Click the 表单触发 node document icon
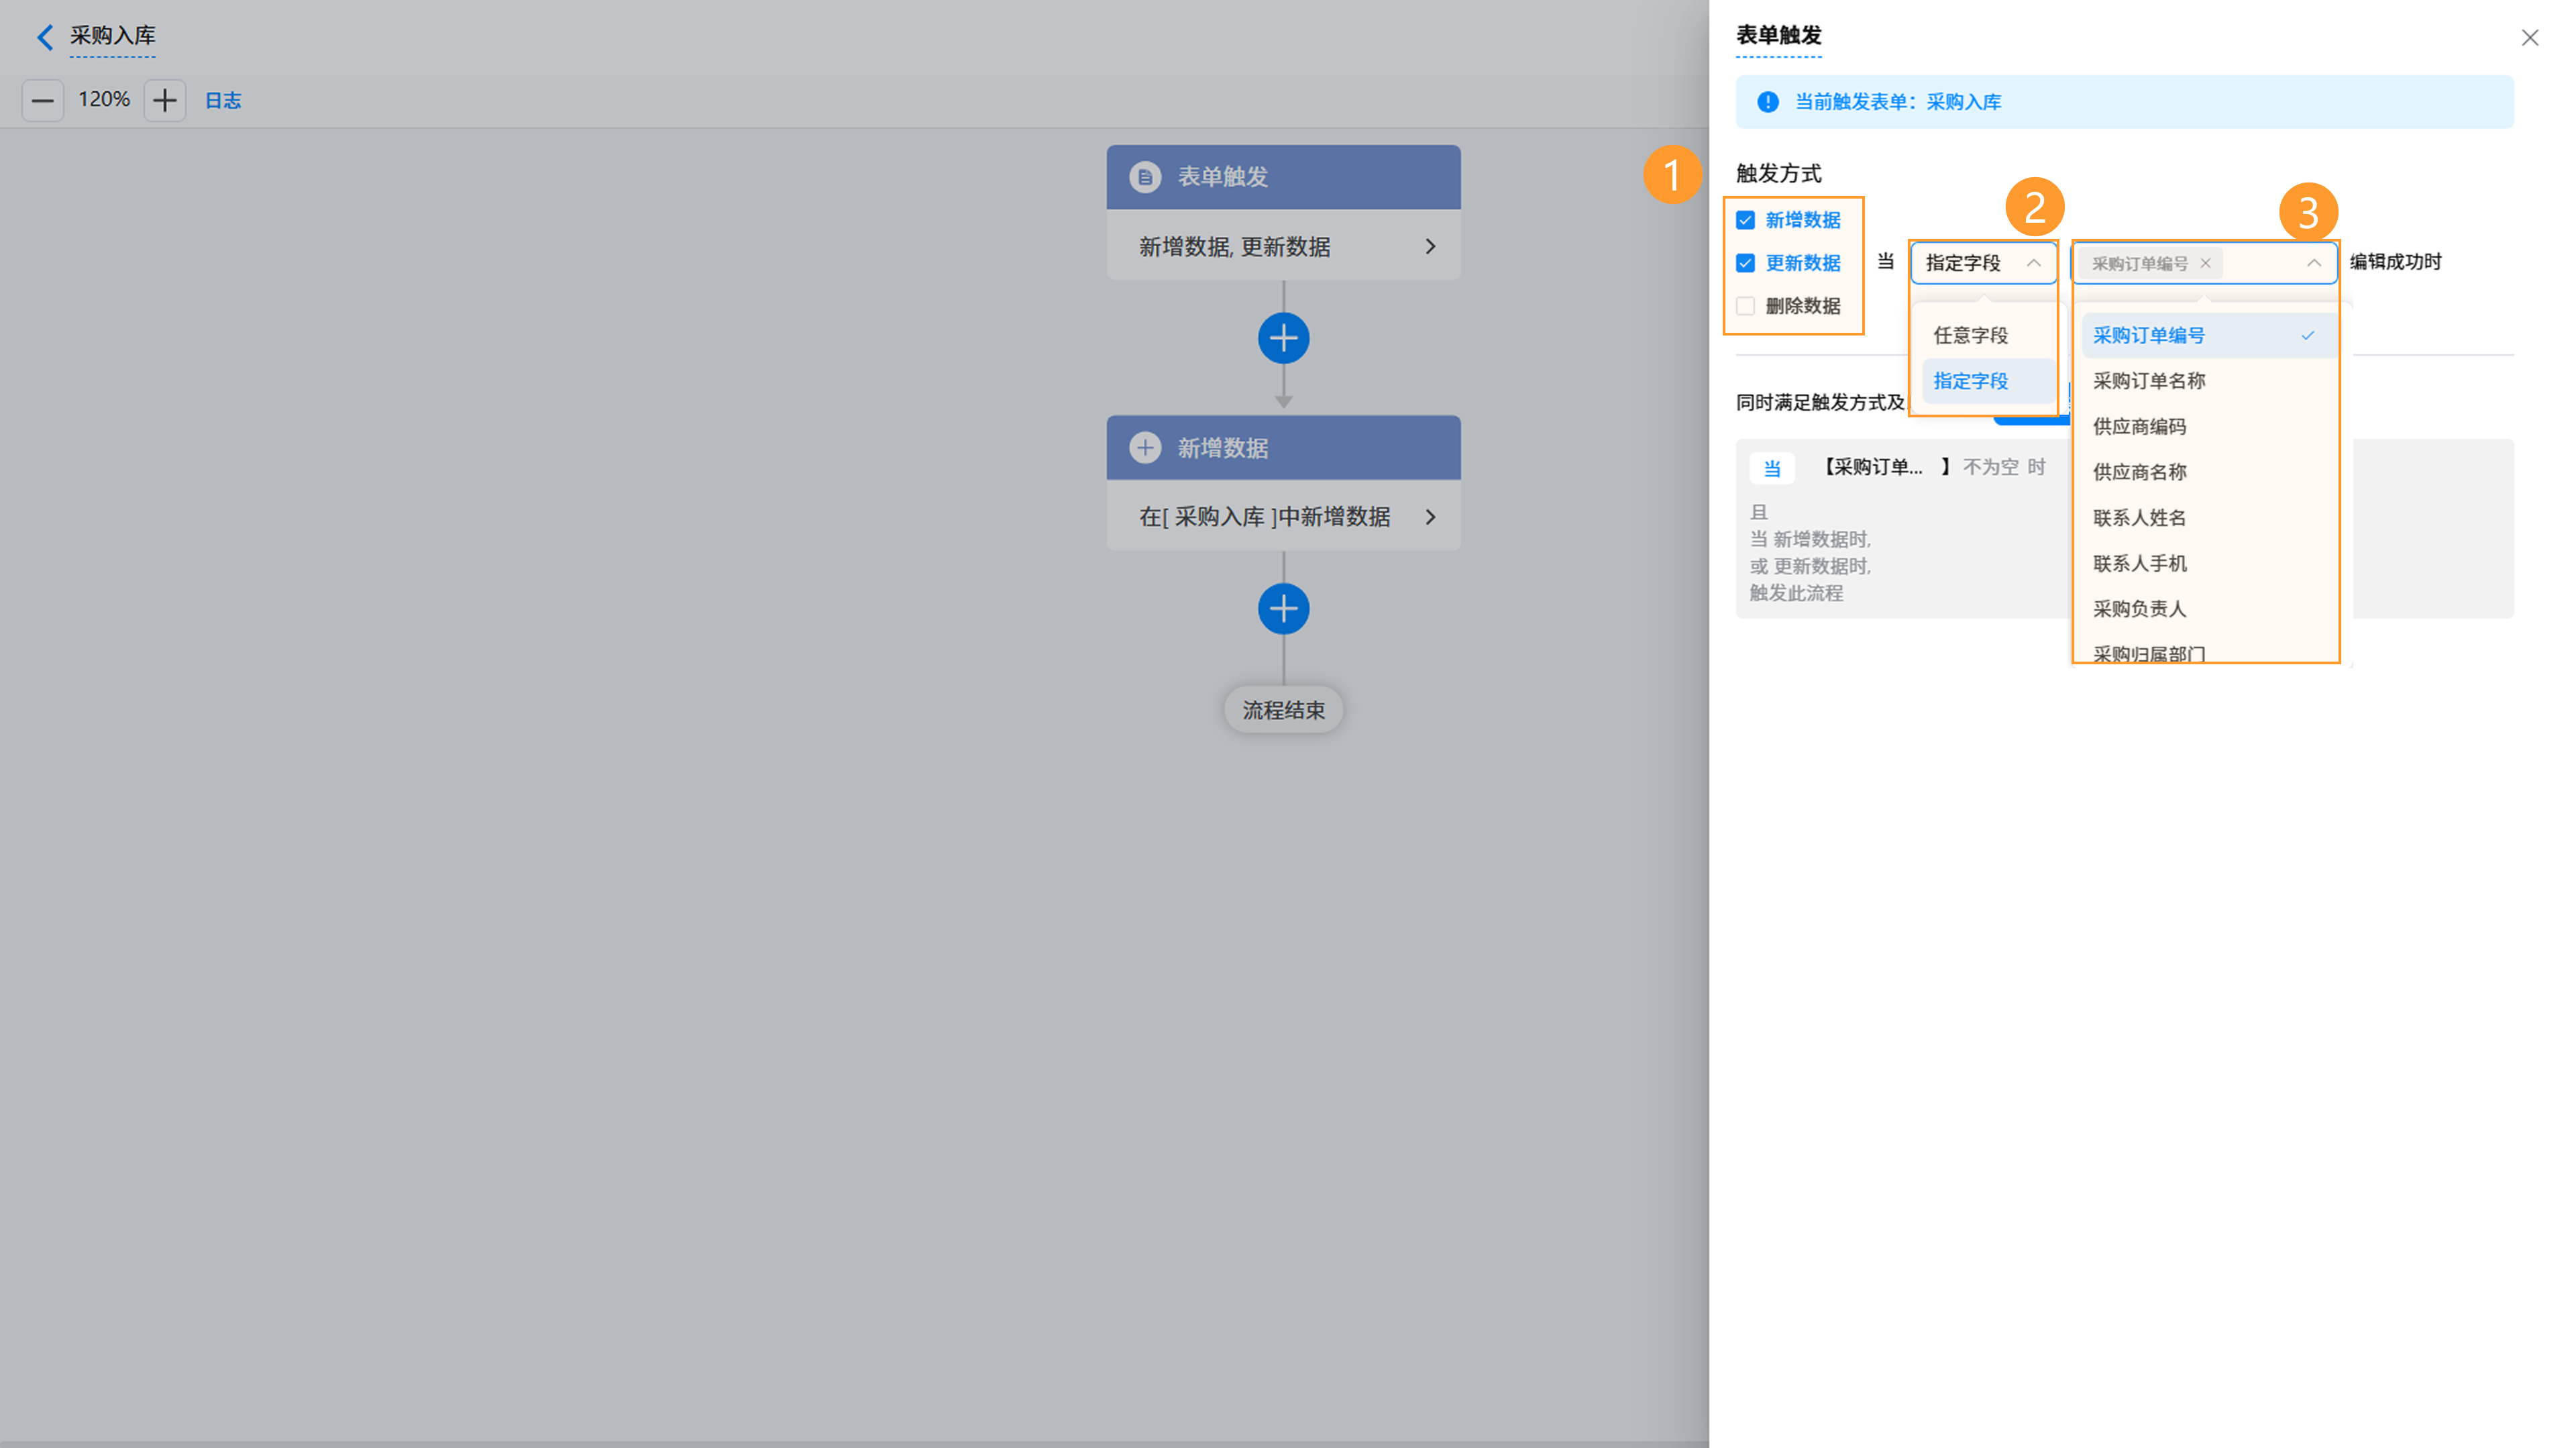This screenshot has height=1448, width=2576. 1145,177
